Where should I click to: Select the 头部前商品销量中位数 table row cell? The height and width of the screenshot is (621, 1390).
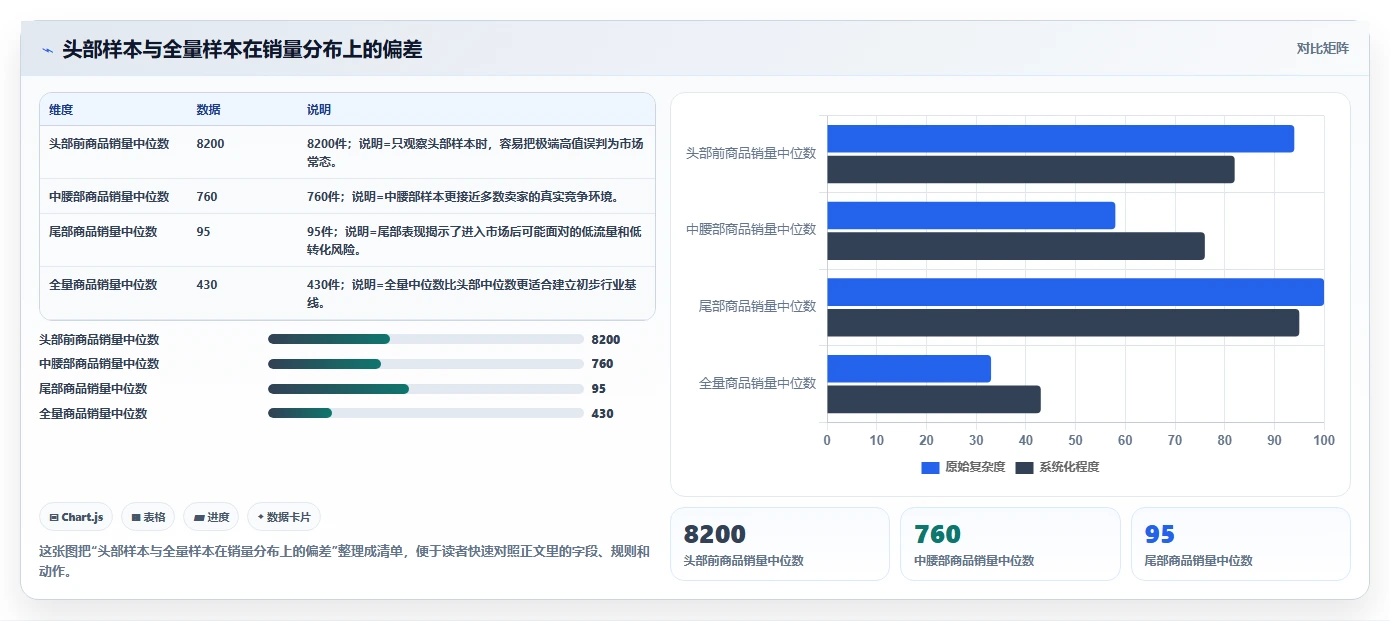[109, 144]
